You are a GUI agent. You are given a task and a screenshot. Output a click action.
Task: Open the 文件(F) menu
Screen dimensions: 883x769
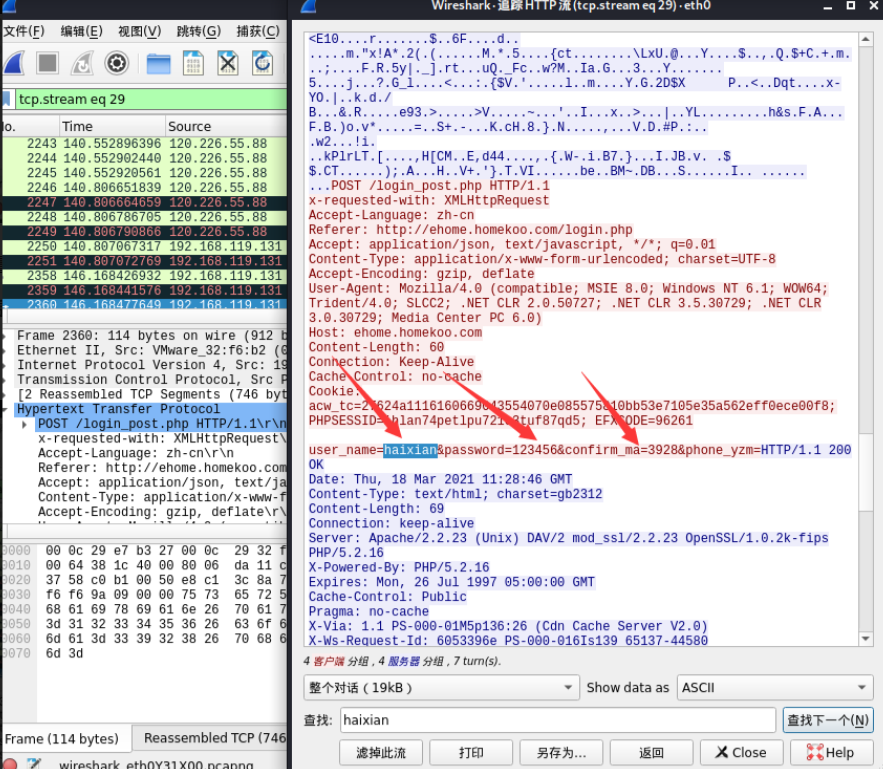[24, 31]
